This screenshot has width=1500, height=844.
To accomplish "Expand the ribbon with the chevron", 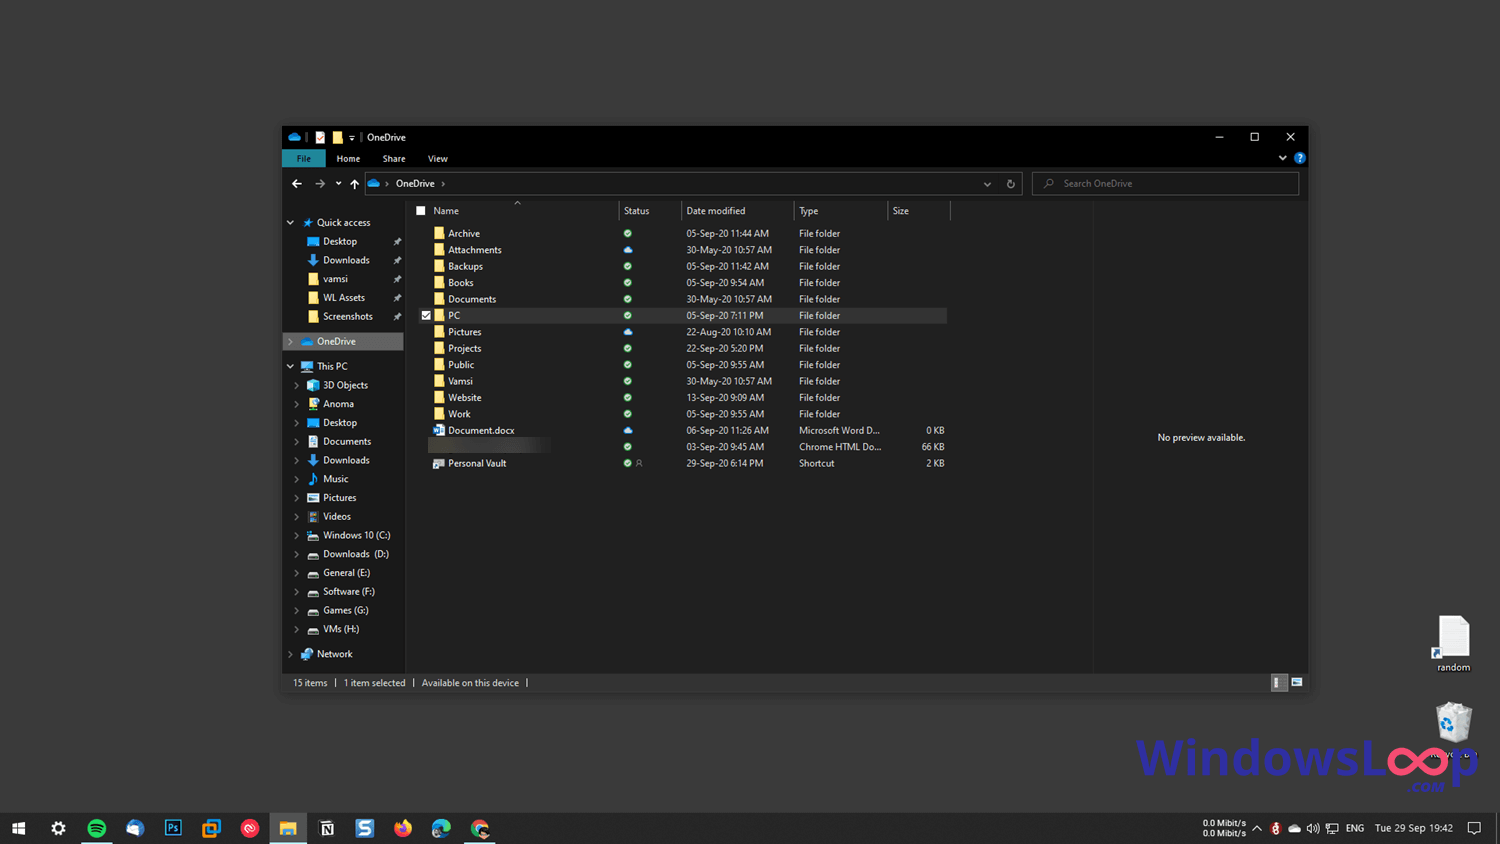I will click(1282, 157).
